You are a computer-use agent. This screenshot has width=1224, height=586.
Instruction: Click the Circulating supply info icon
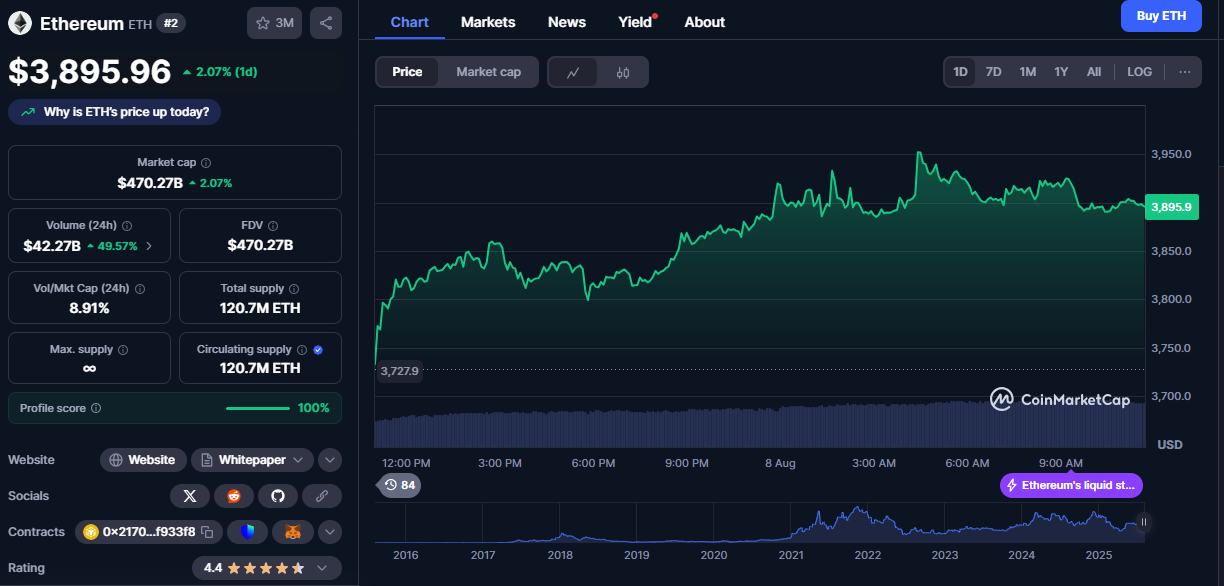point(302,350)
